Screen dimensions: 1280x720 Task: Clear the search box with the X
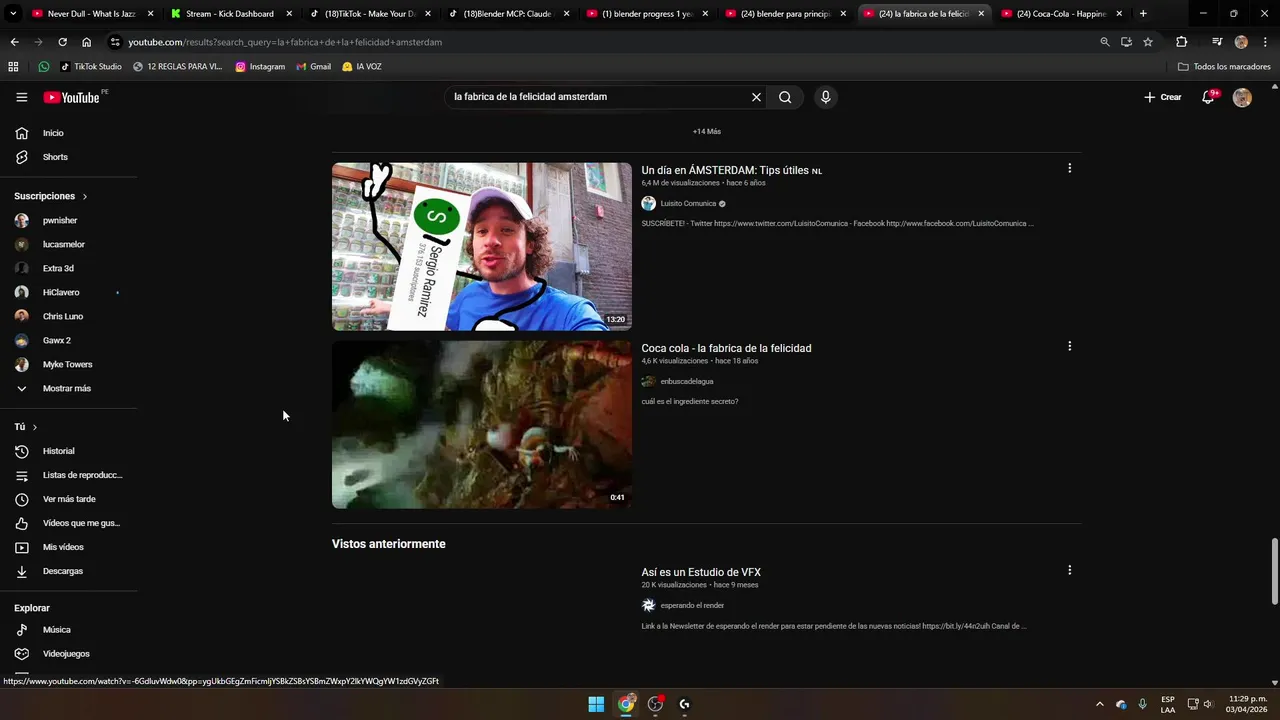(x=756, y=97)
